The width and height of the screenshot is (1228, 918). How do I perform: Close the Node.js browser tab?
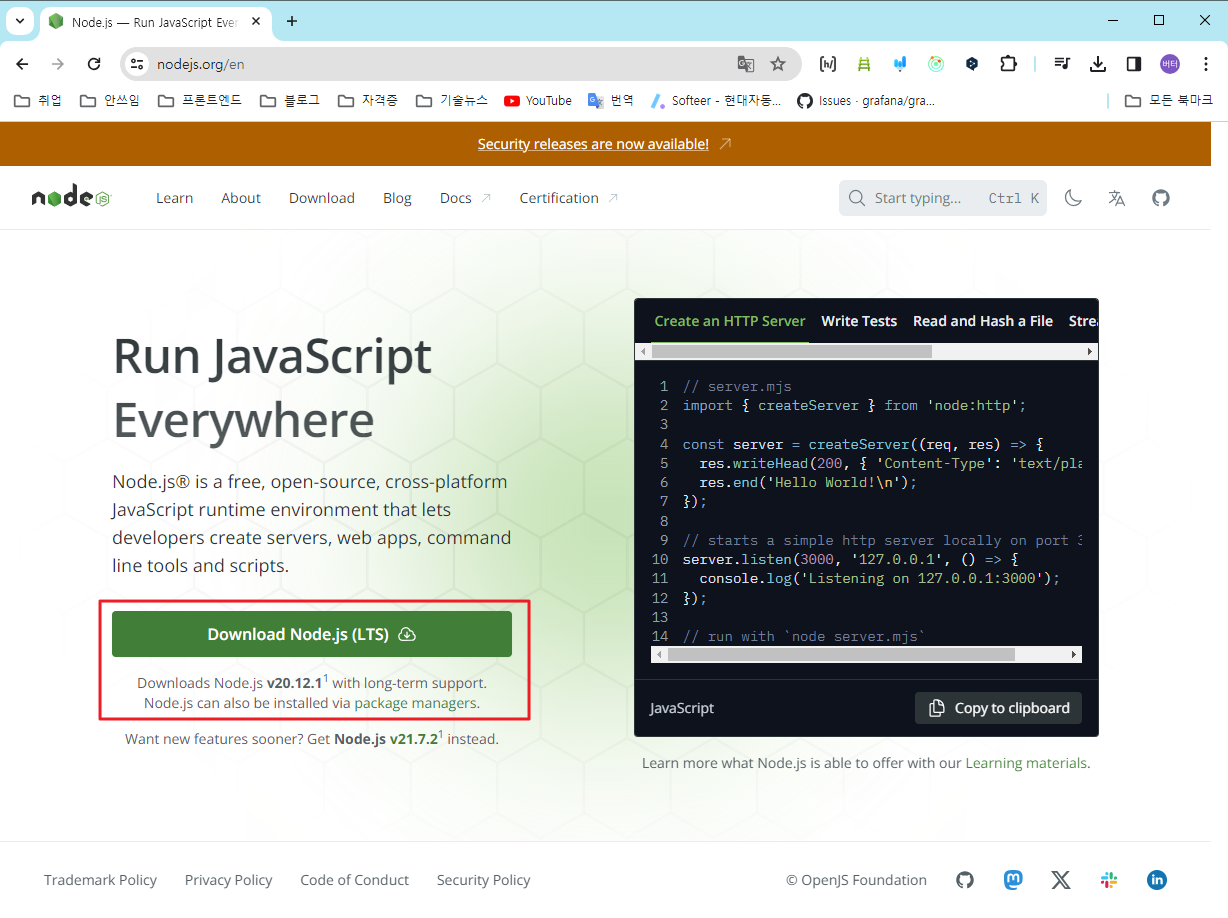coord(255,21)
